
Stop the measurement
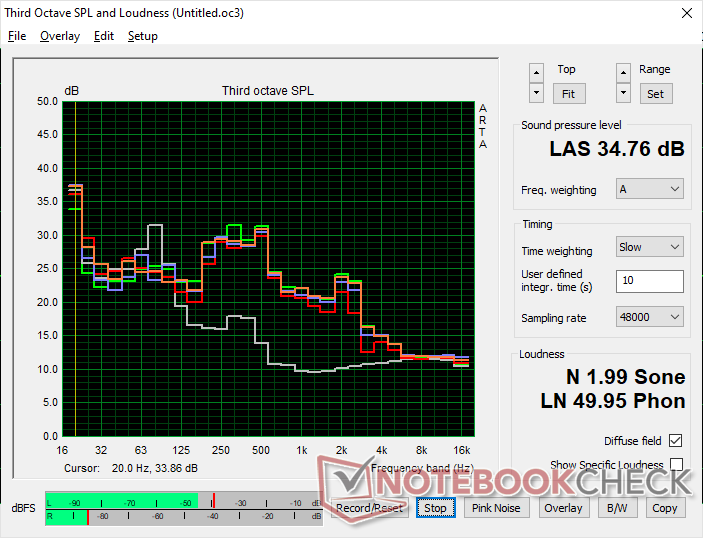[x=435, y=508]
